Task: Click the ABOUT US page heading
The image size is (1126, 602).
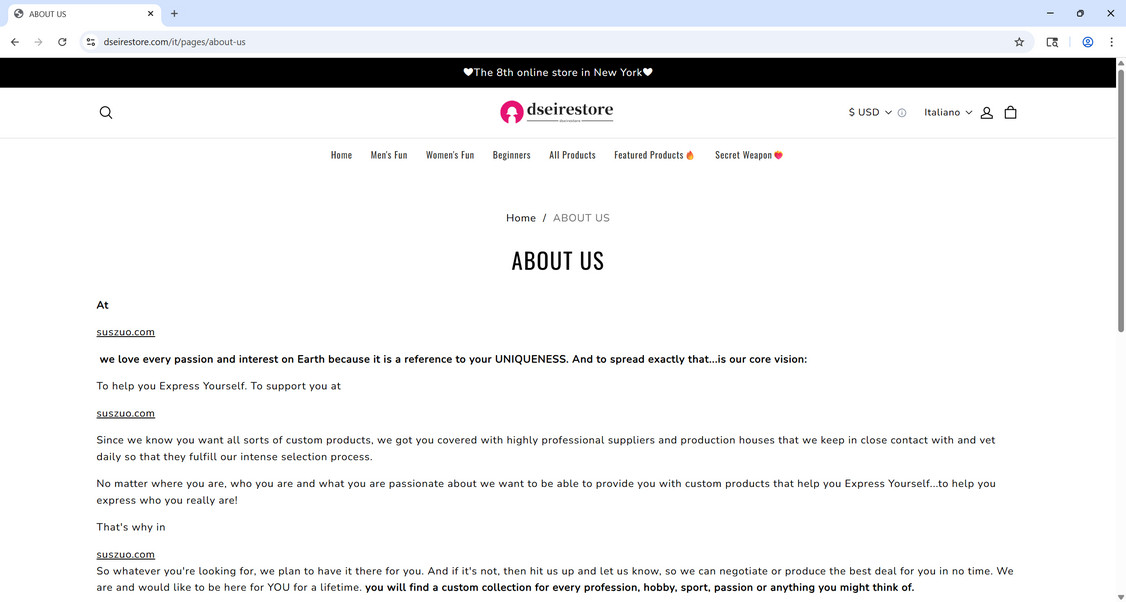Action: pos(558,260)
